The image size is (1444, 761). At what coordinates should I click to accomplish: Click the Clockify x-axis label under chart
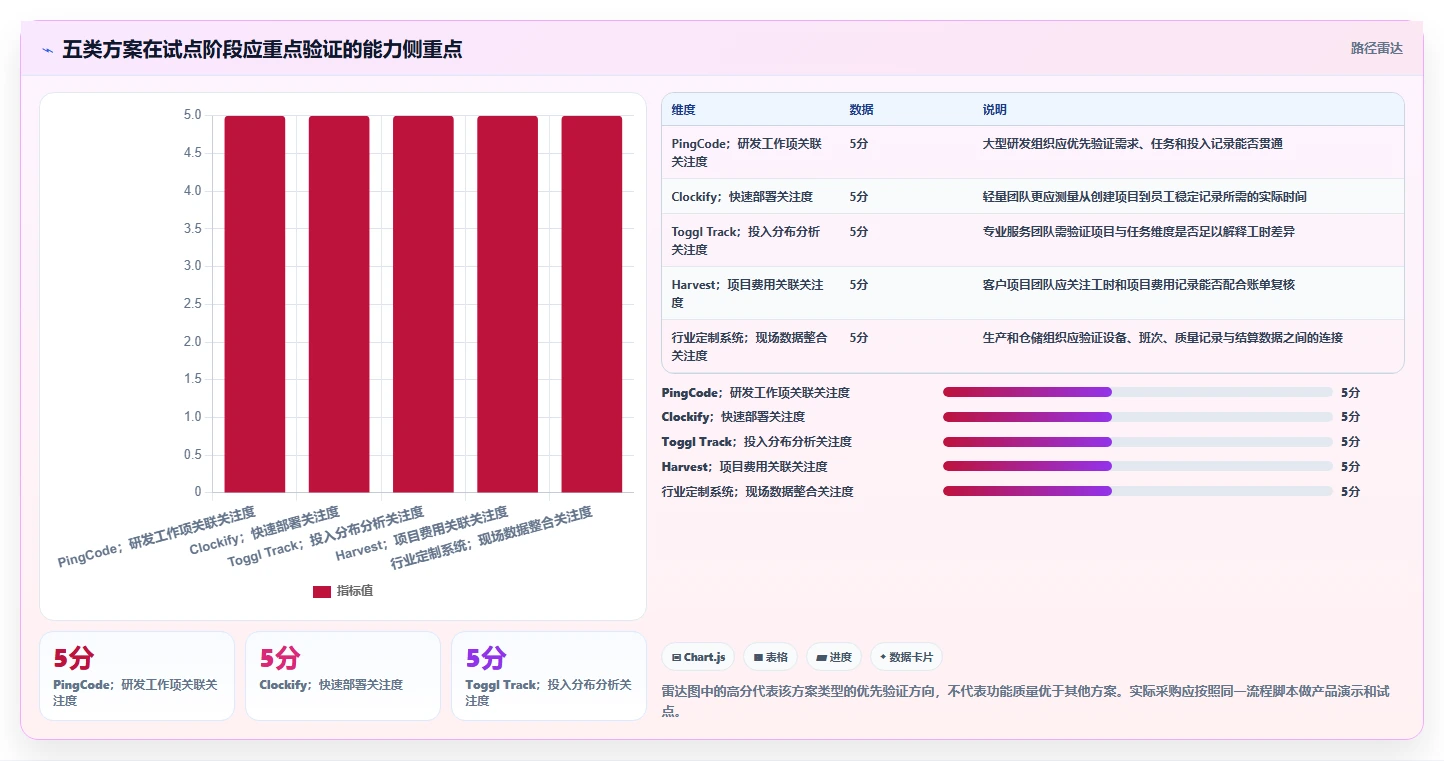pos(264,530)
